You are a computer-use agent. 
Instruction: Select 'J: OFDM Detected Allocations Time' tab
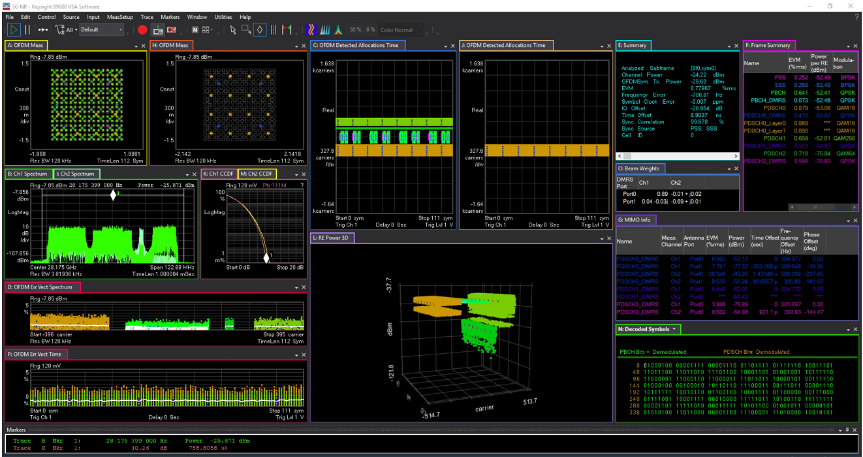pos(507,45)
